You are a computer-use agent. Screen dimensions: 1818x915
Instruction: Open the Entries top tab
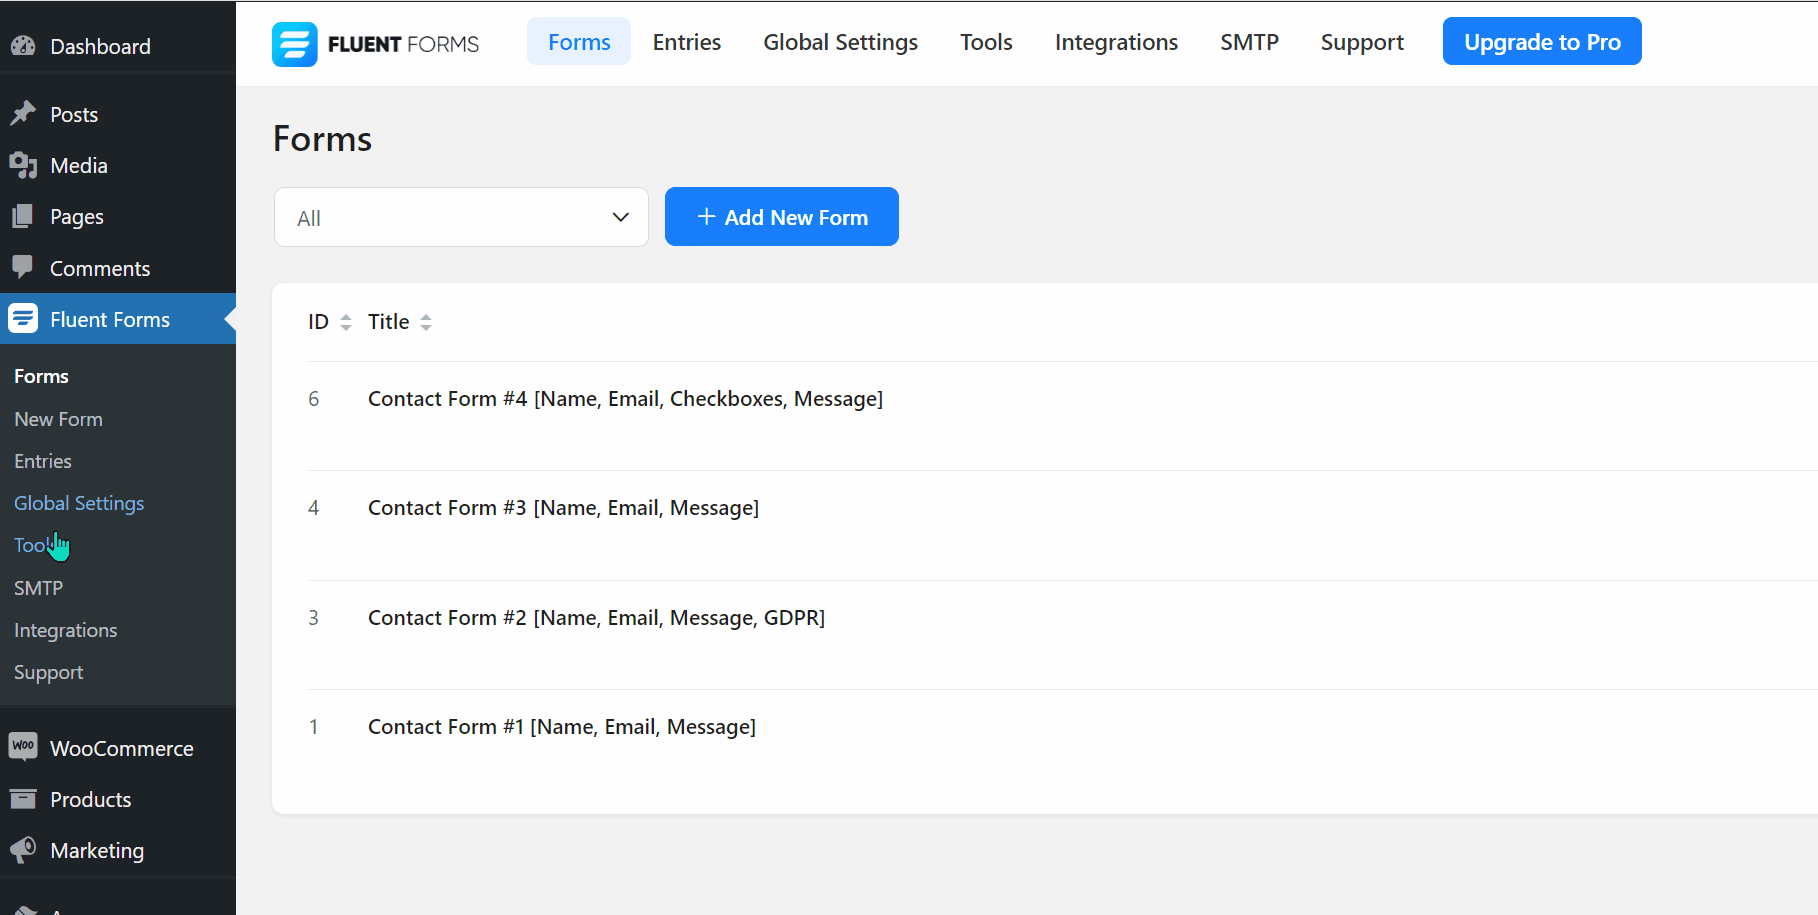click(687, 42)
